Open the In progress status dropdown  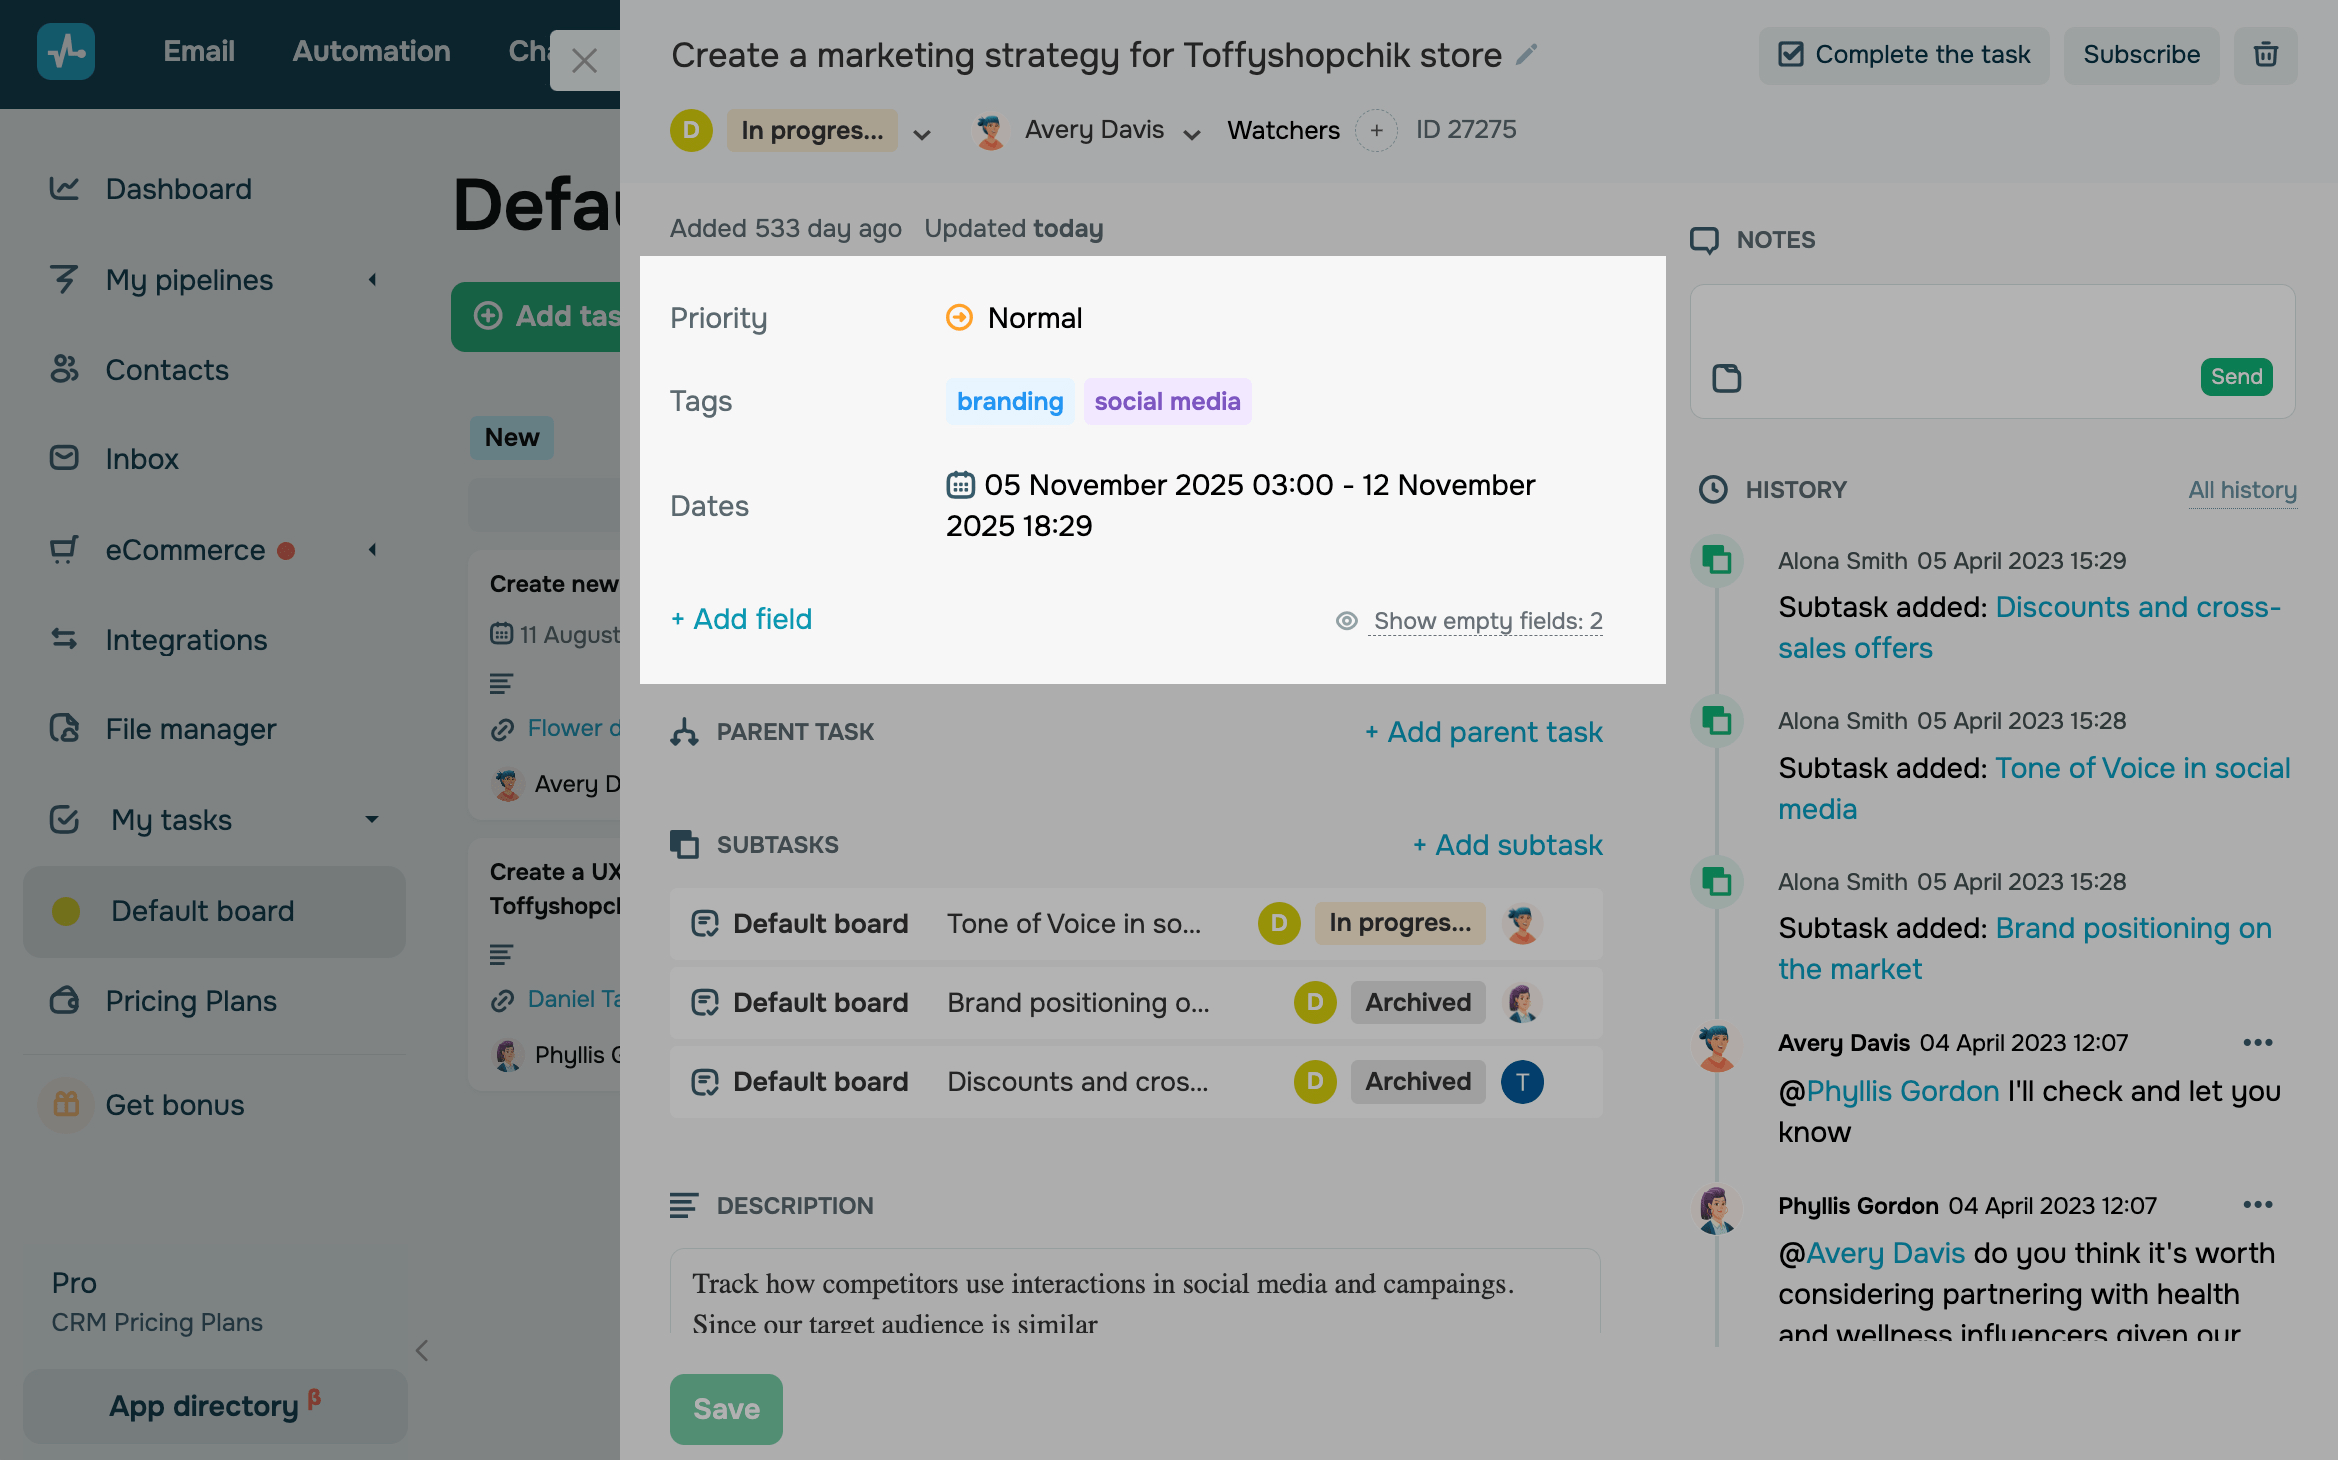[x=921, y=133]
